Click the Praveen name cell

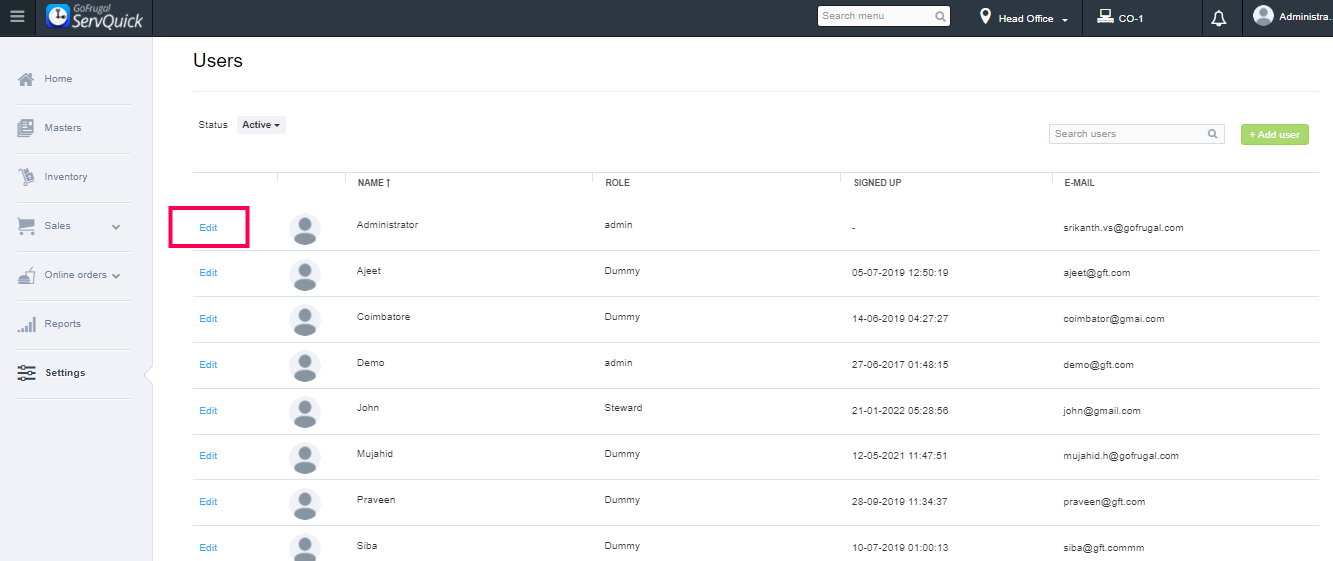coord(376,500)
